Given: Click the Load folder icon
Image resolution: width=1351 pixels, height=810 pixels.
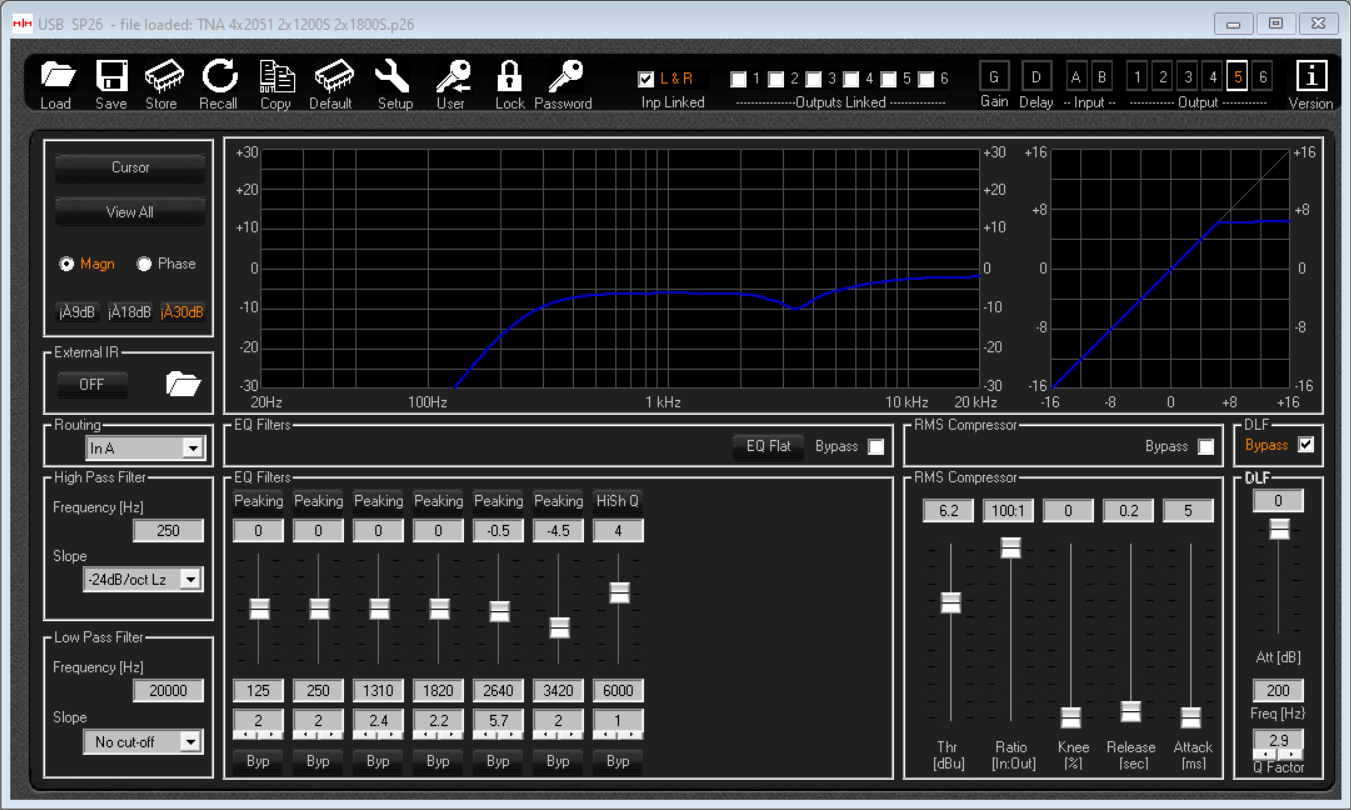Looking at the screenshot, I should (x=57, y=77).
